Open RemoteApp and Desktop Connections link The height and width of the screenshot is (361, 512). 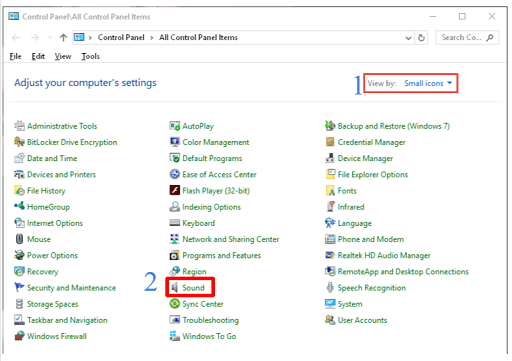403,272
